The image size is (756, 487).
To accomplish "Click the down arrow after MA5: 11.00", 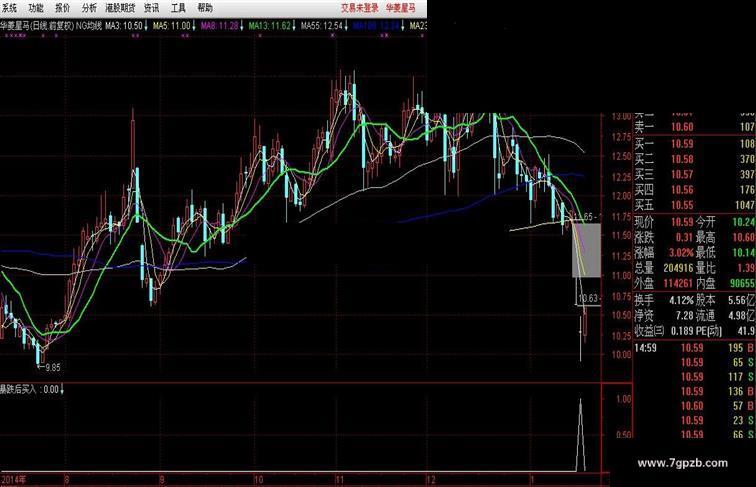I will pyautogui.click(x=194, y=26).
